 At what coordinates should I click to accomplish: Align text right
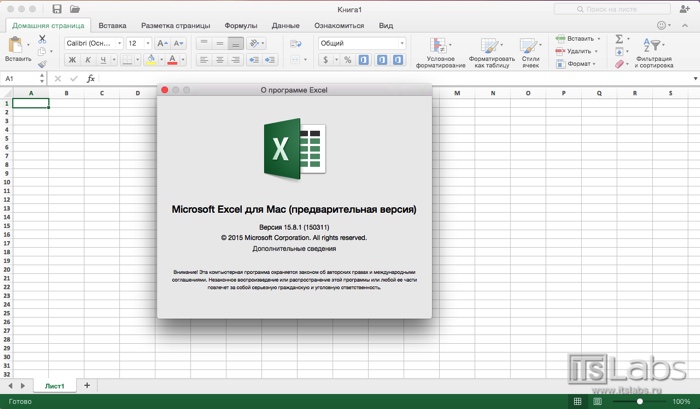coord(236,60)
